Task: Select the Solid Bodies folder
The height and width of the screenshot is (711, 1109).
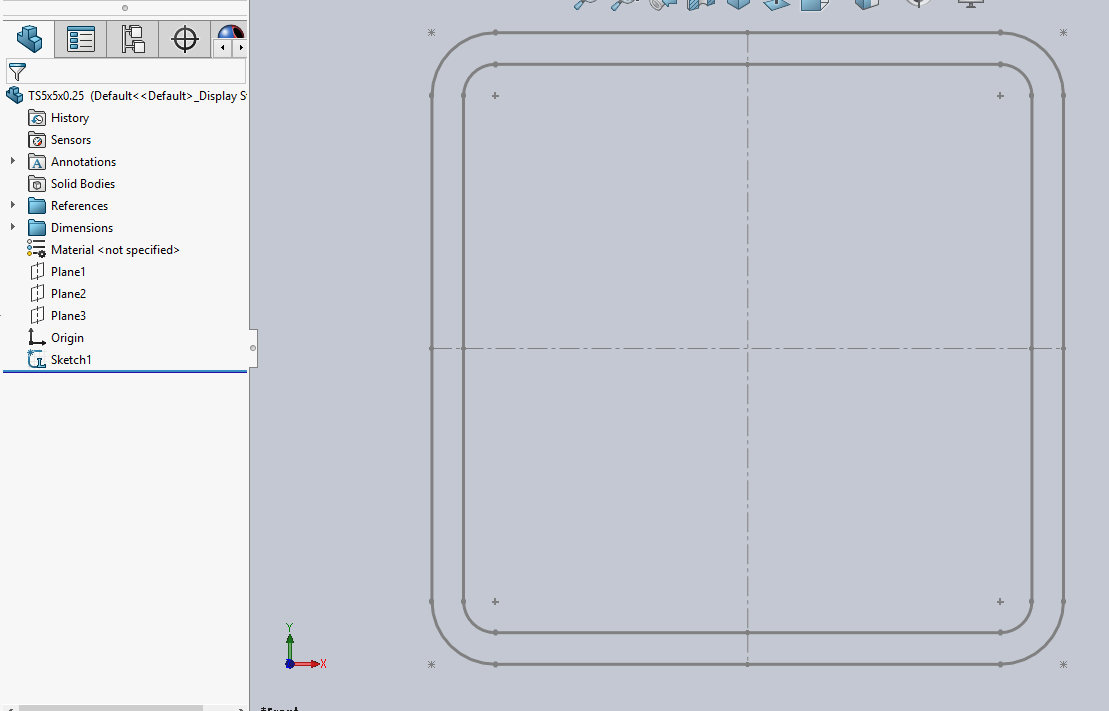Action: click(71, 183)
